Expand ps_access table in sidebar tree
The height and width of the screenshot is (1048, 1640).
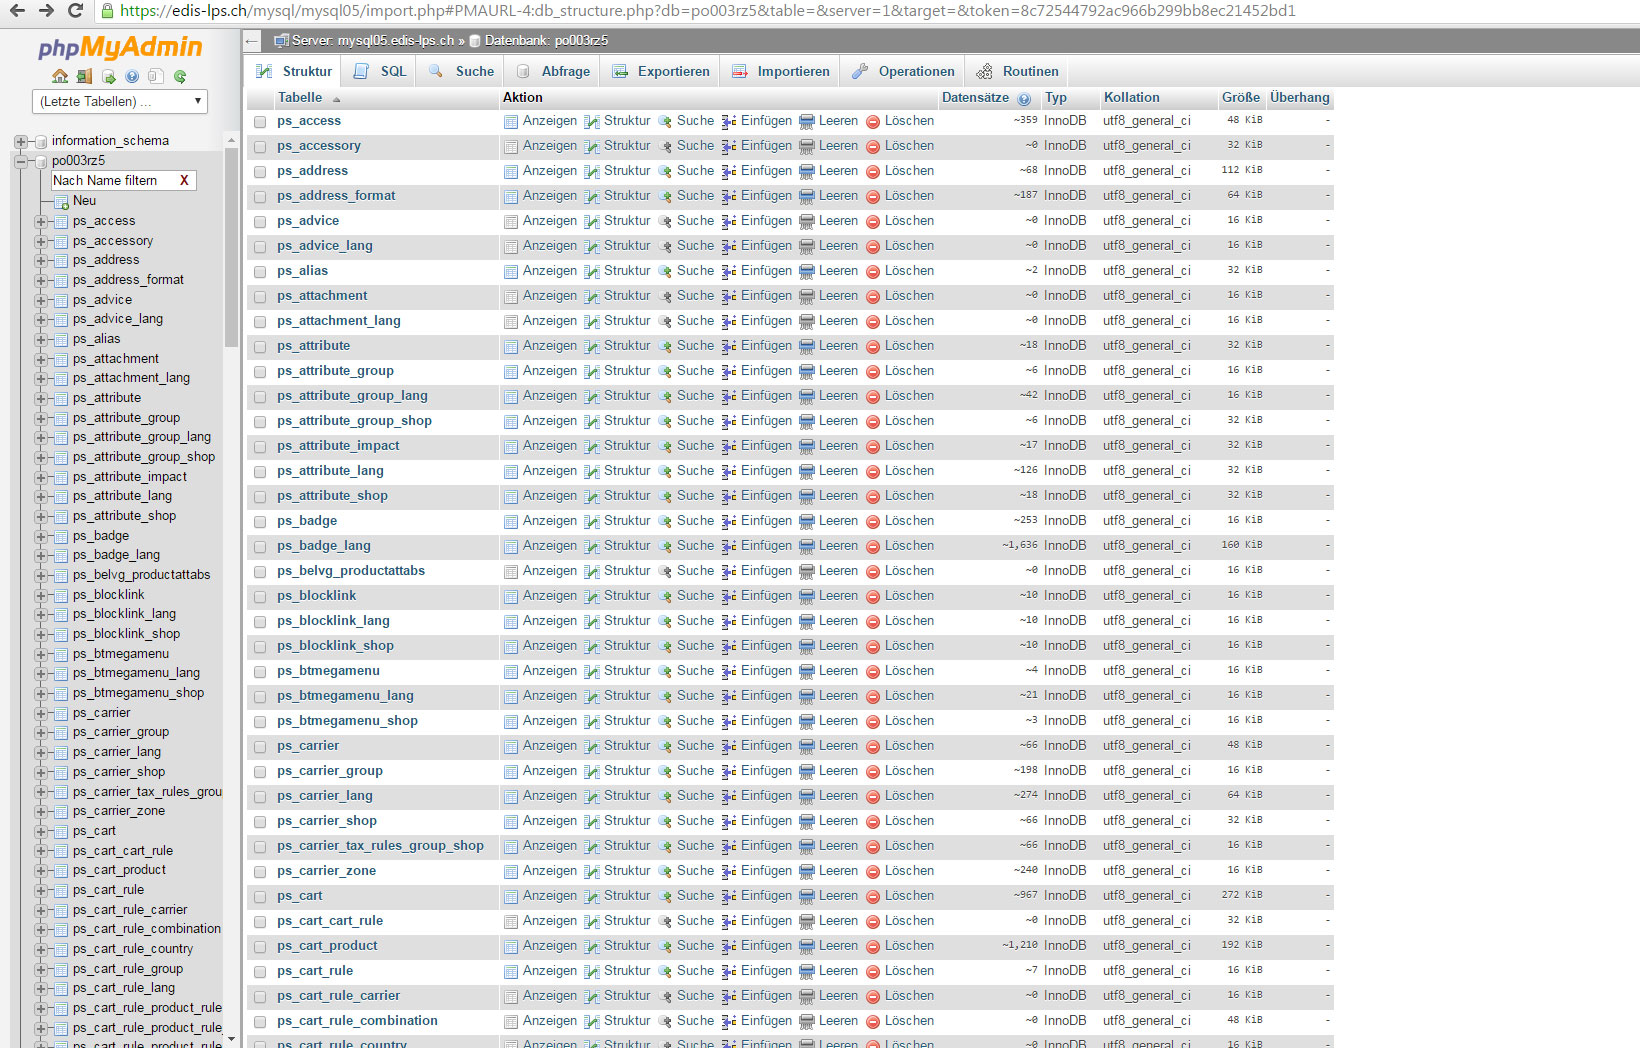pos(41,221)
